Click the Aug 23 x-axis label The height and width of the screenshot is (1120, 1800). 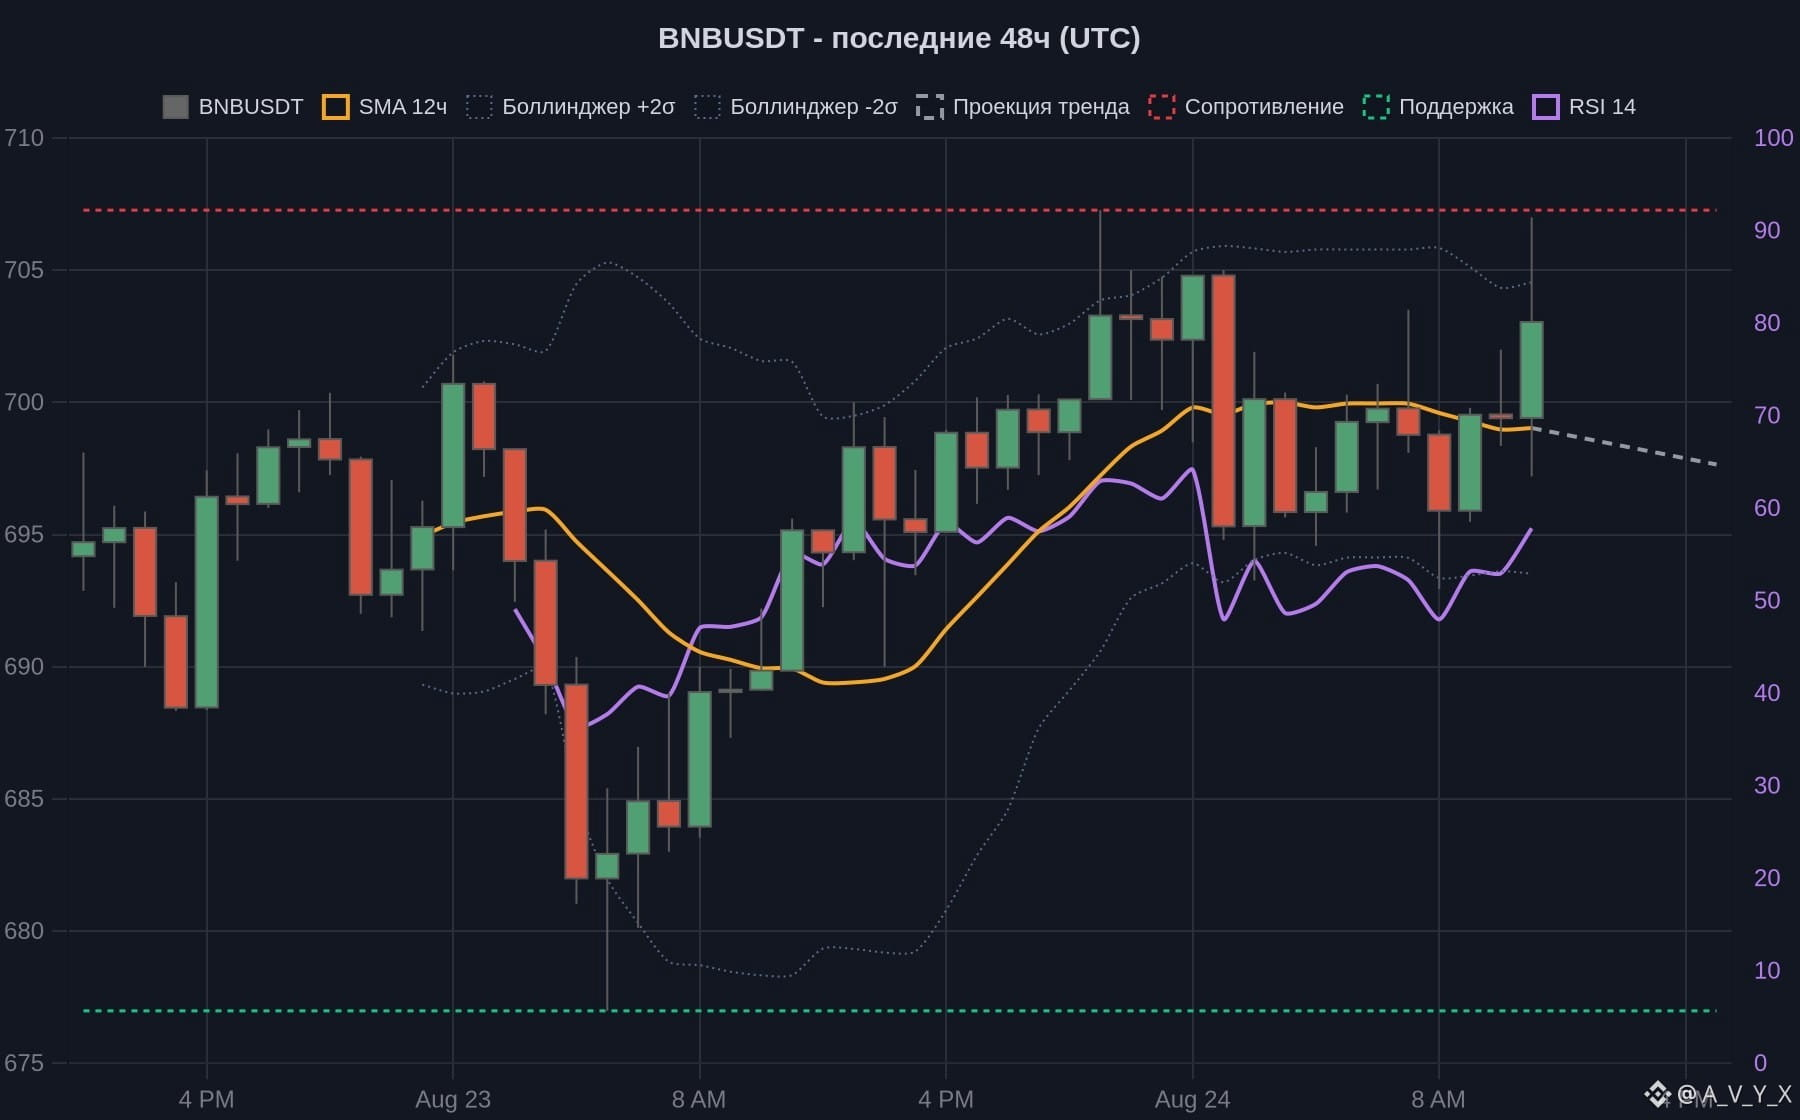tap(453, 1099)
